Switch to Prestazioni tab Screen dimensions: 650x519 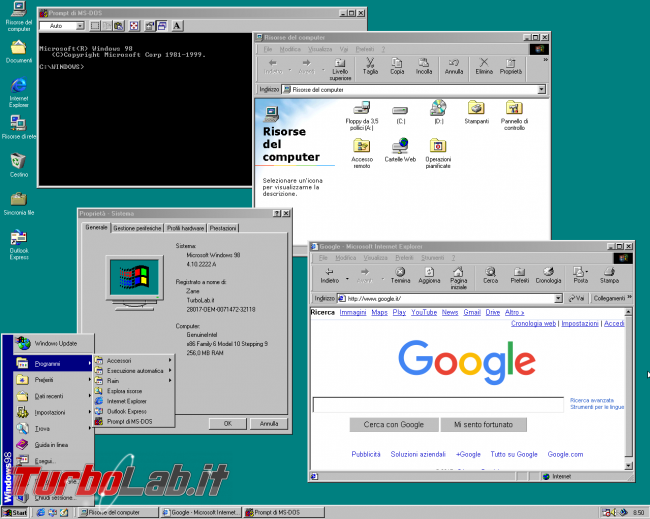click(223, 228)
